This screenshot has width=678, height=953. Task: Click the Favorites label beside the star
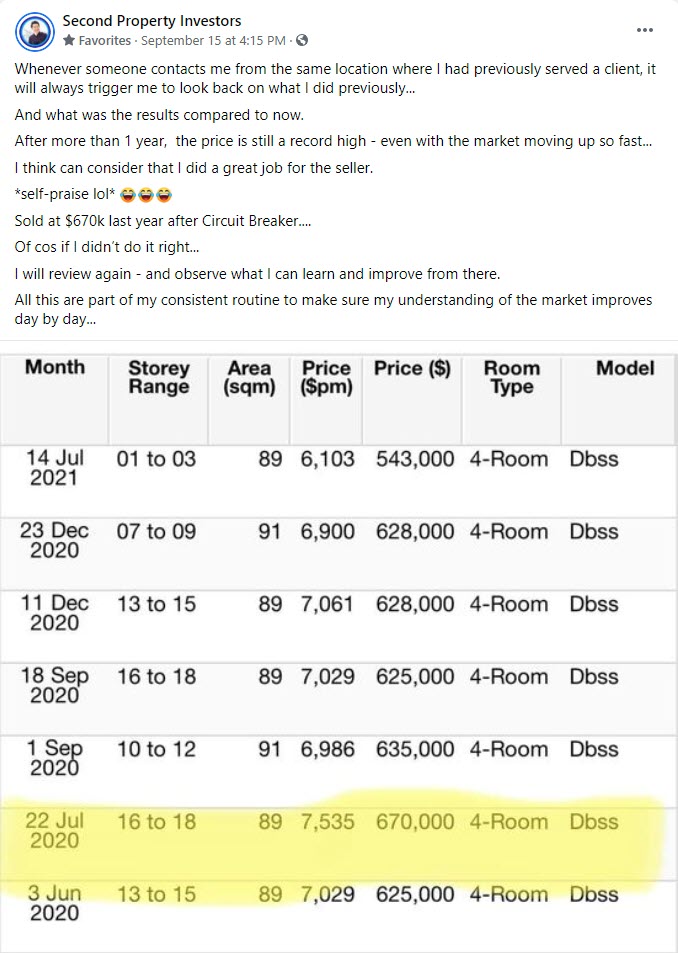pyautogui.click(x=103, y=41)
